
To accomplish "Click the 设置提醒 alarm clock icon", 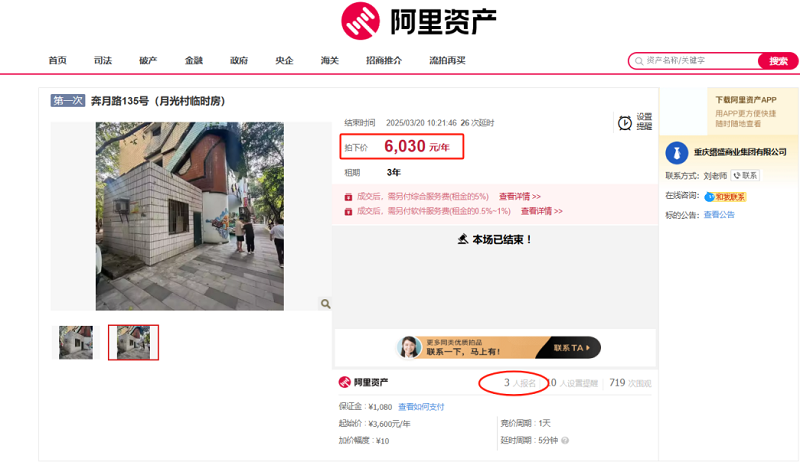I will pyautogui.click(x=625, y=123).
